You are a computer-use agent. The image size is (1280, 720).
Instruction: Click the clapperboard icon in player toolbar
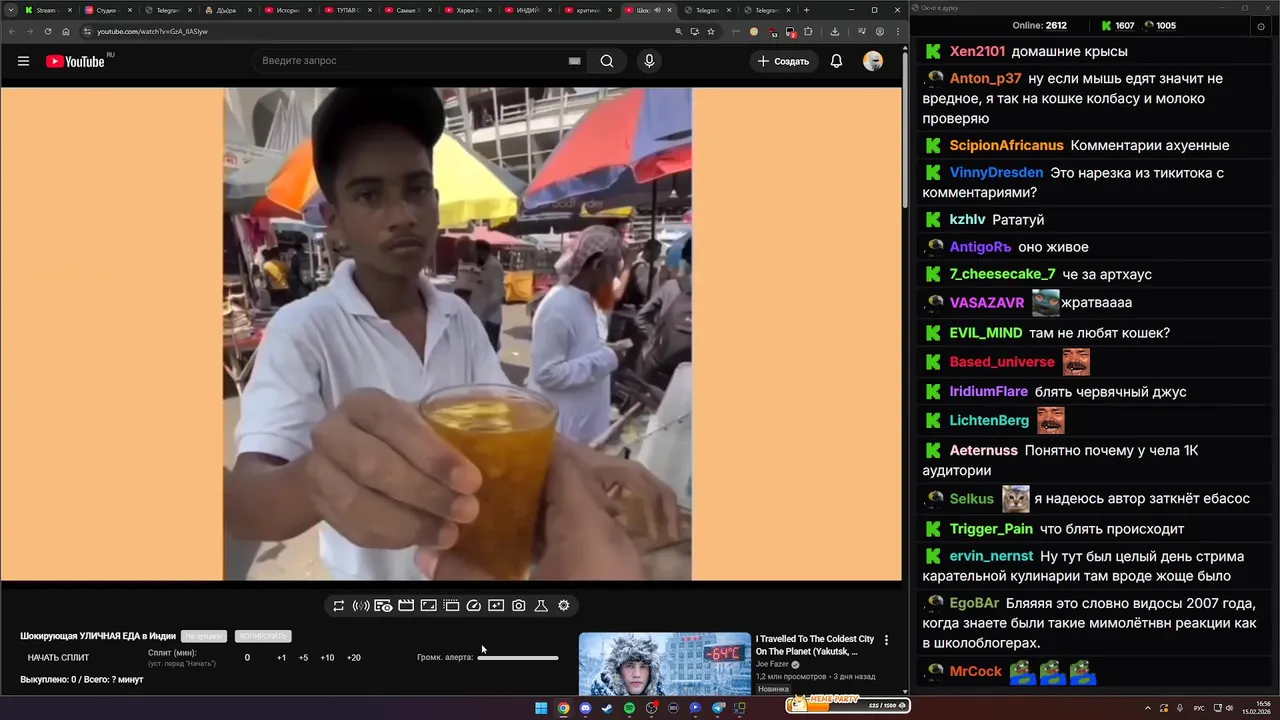406,605
